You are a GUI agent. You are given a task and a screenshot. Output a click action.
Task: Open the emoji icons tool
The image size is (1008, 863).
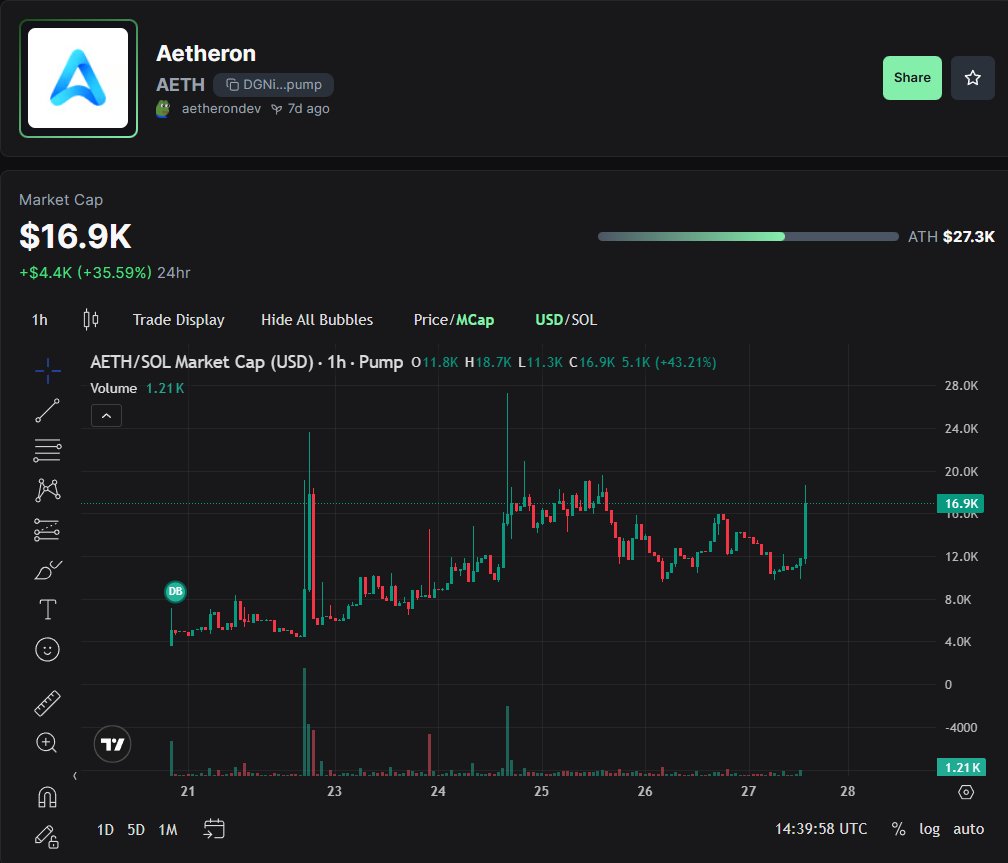point(48,650)
